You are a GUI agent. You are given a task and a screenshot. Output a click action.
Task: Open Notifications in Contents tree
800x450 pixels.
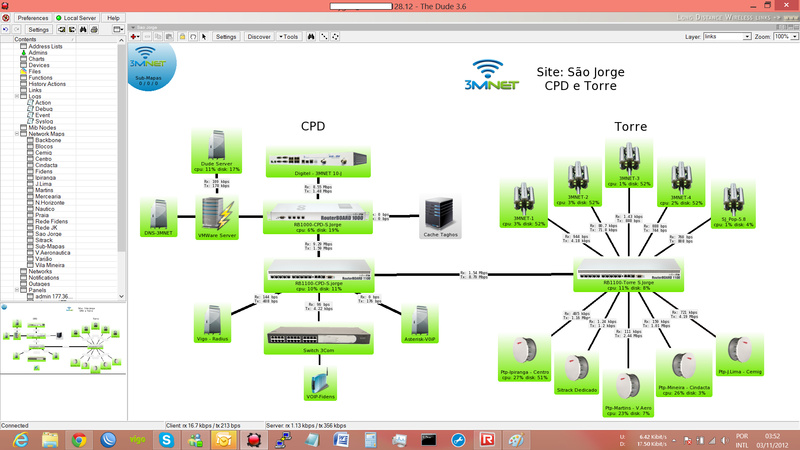click(43, 278)
